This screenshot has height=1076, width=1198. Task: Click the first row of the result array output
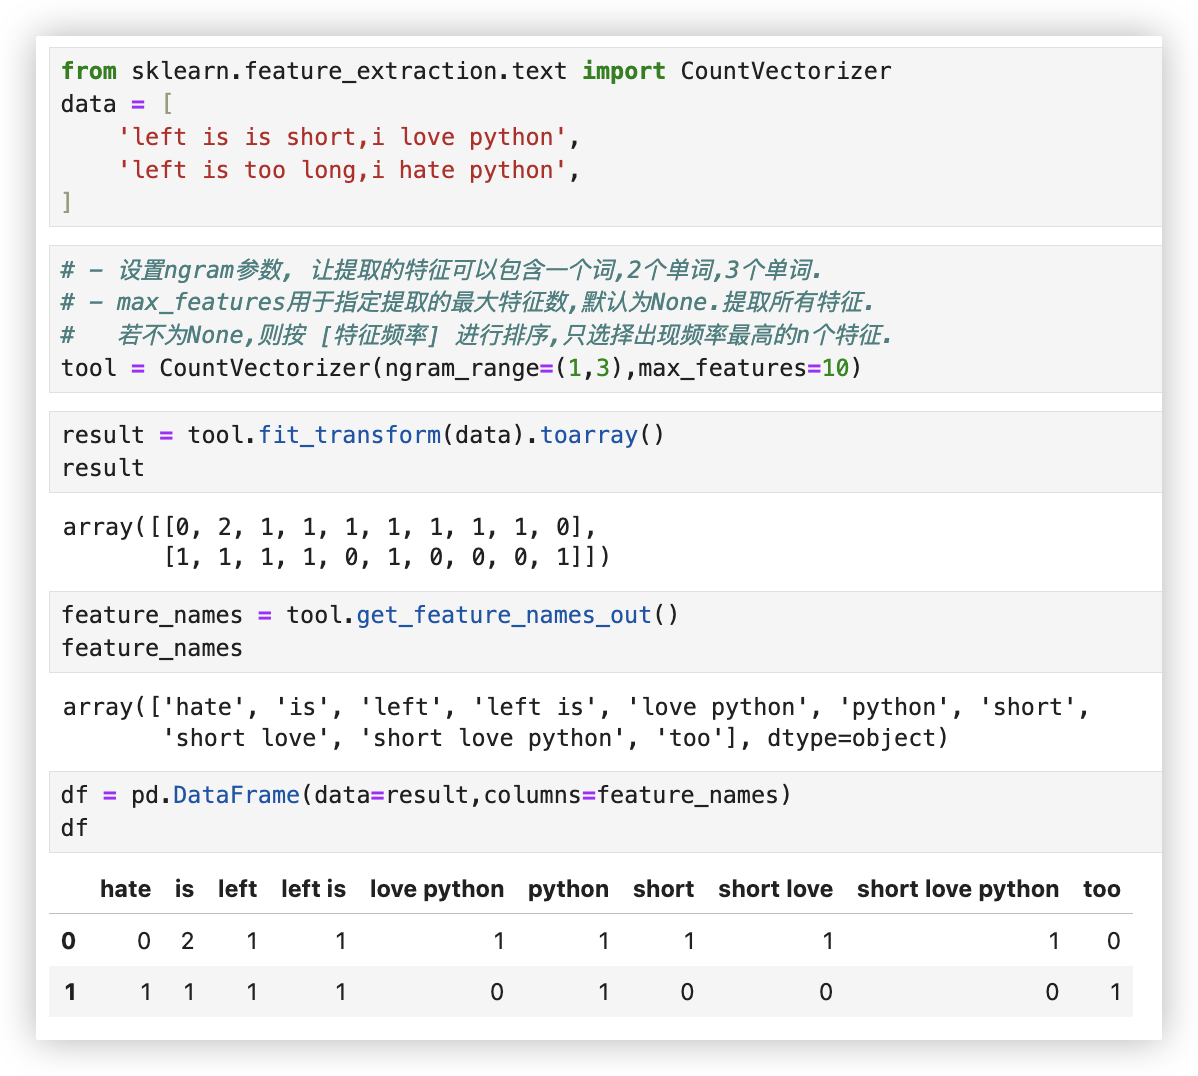click(330, 527)
